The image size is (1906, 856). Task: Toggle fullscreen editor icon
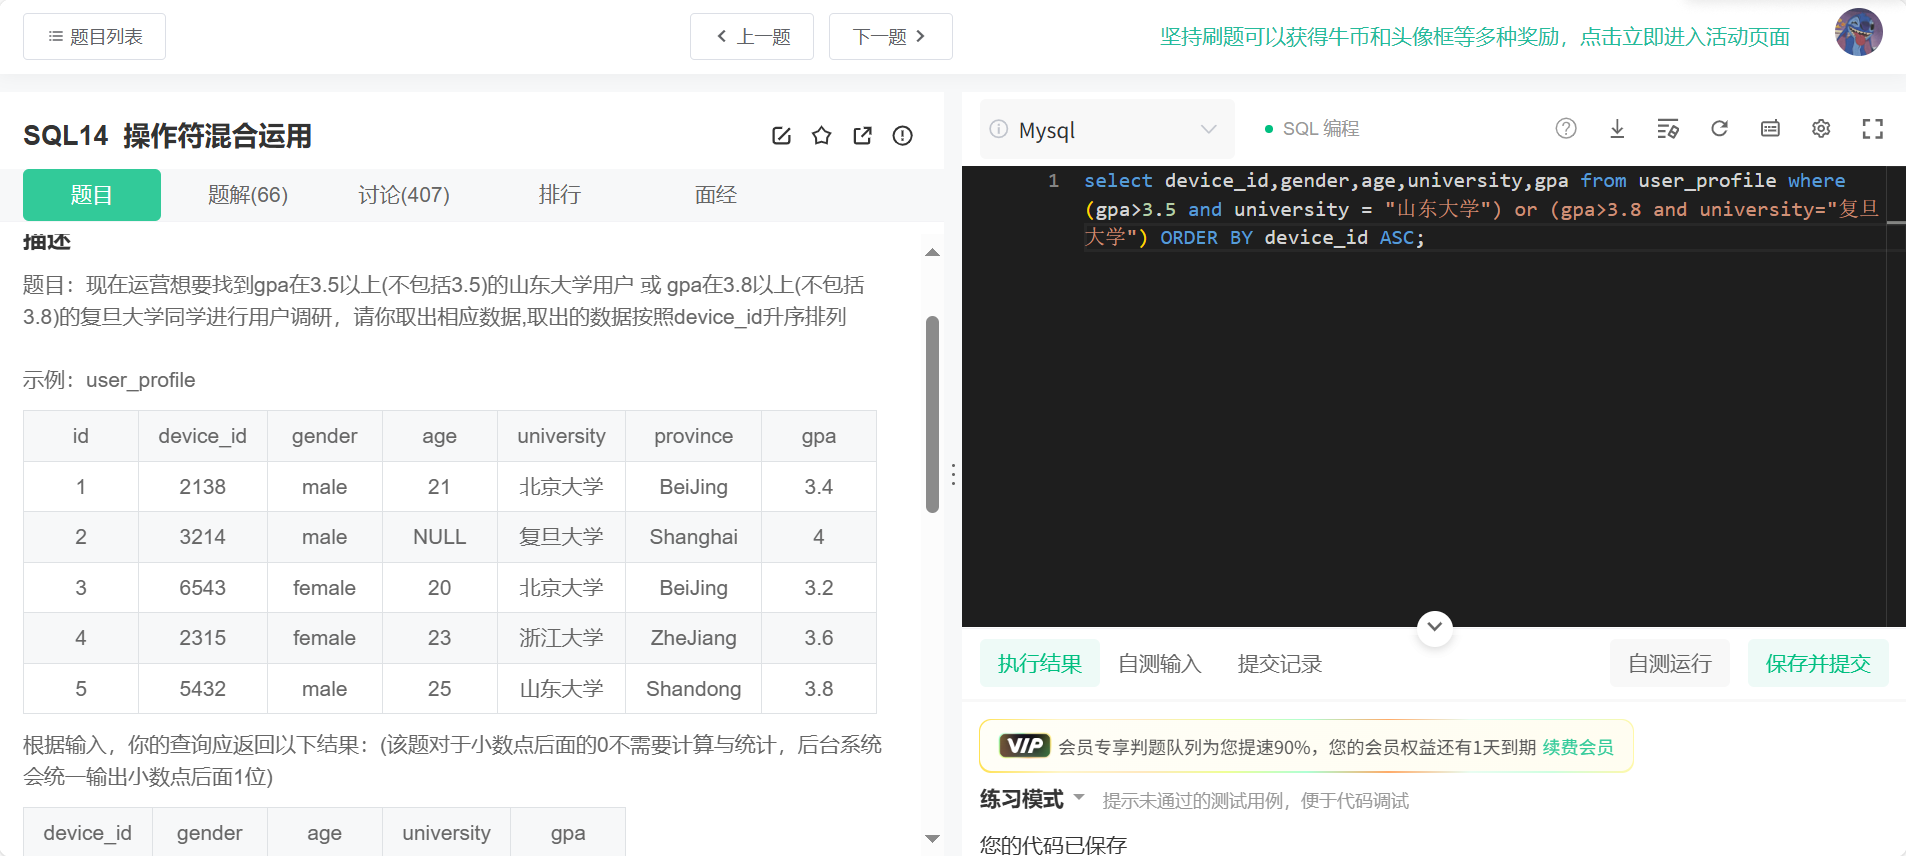1872,128
